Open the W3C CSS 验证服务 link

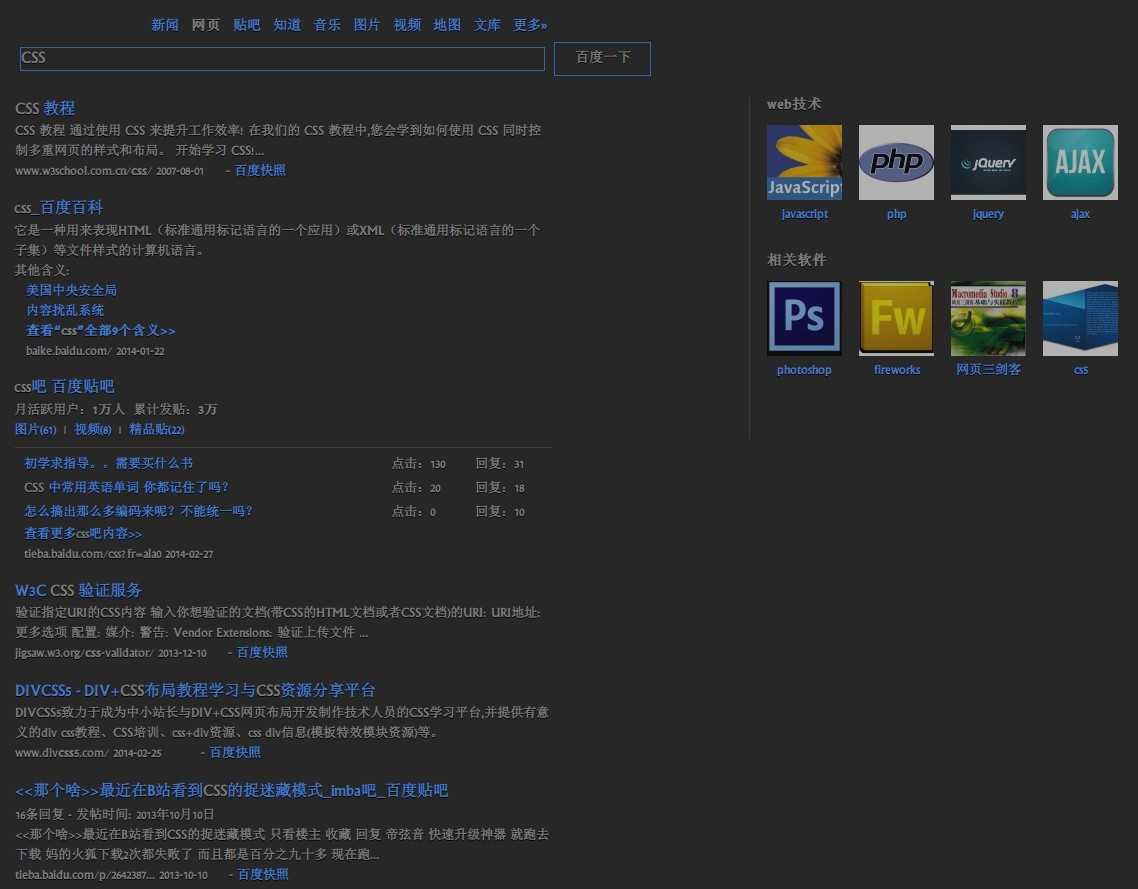(x=78, y=589)
